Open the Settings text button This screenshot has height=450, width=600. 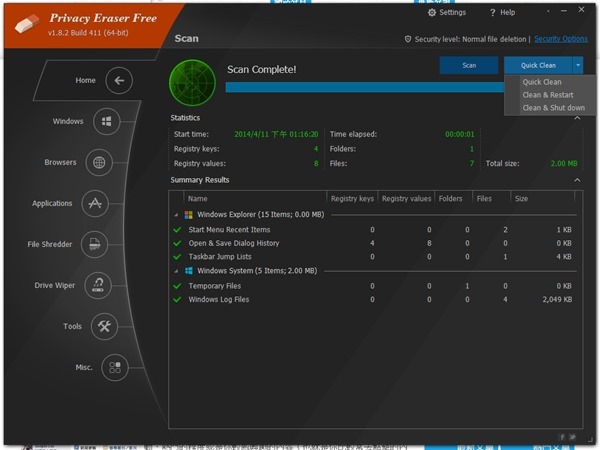point(452,13)
